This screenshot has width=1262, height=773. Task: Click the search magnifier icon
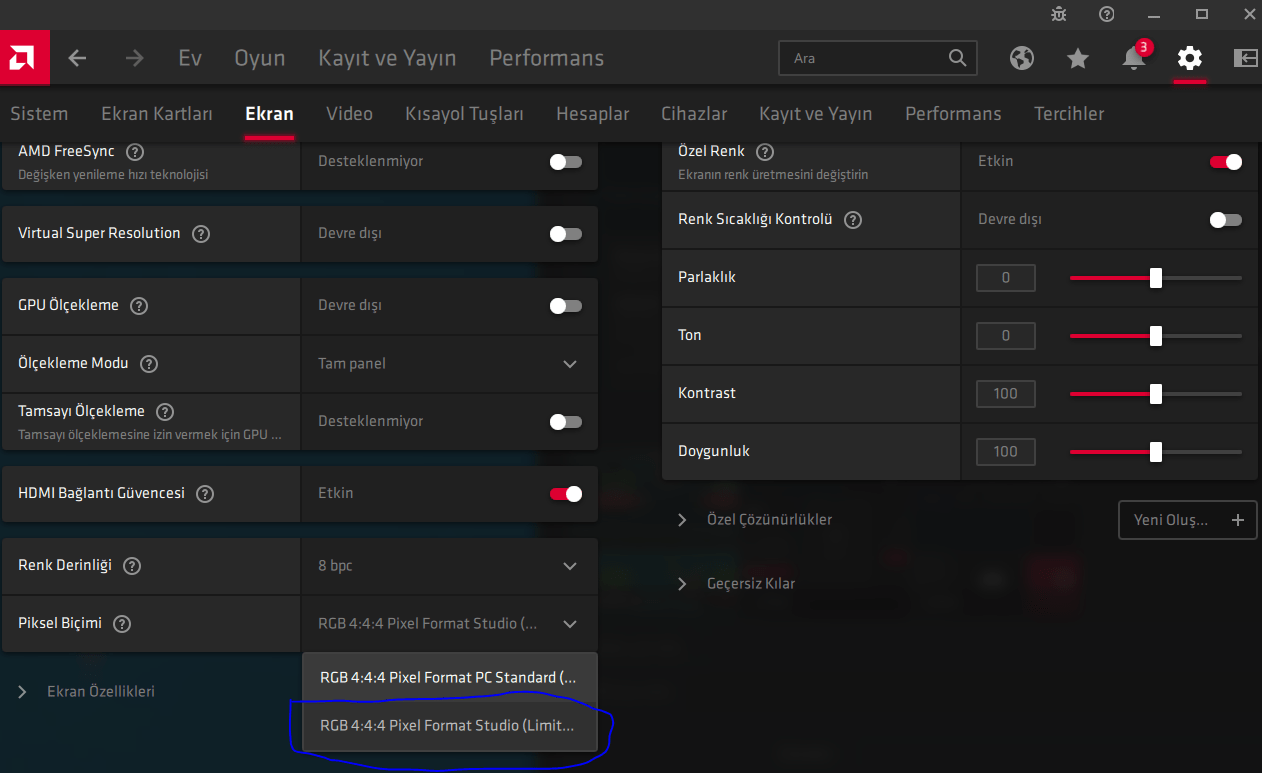coord(957,58)
